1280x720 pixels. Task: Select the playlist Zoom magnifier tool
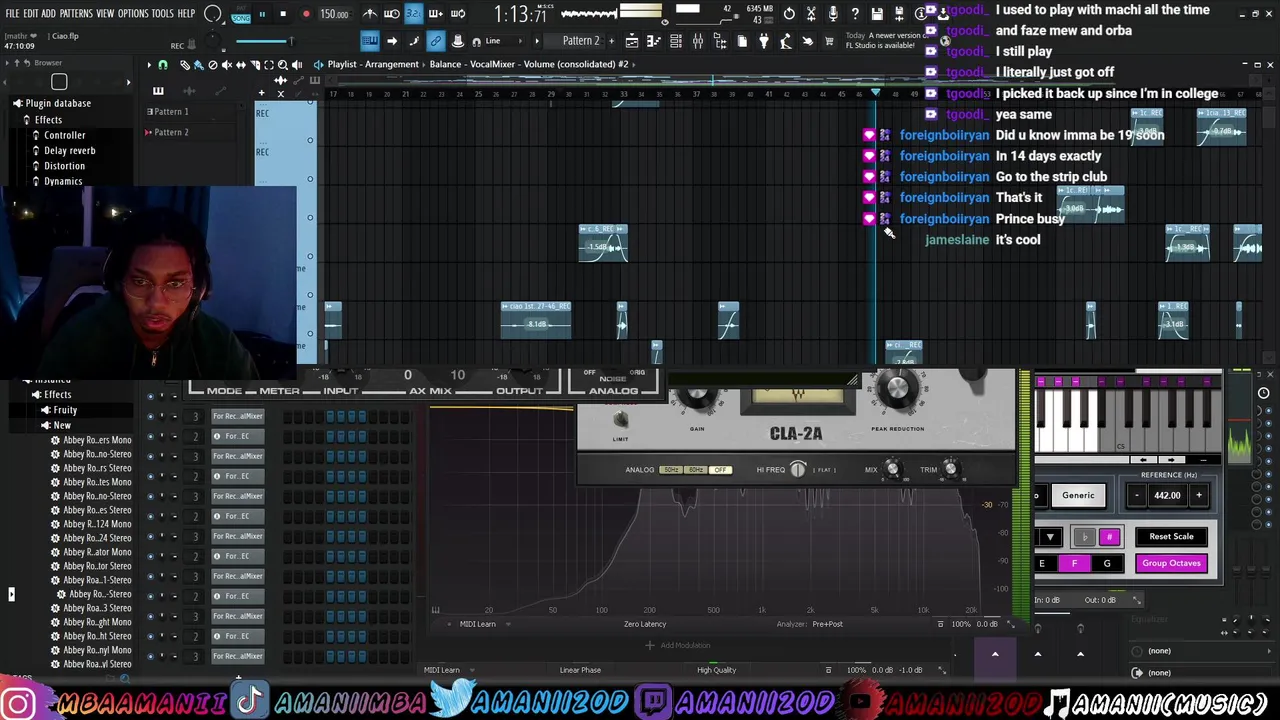pos(283,65)
